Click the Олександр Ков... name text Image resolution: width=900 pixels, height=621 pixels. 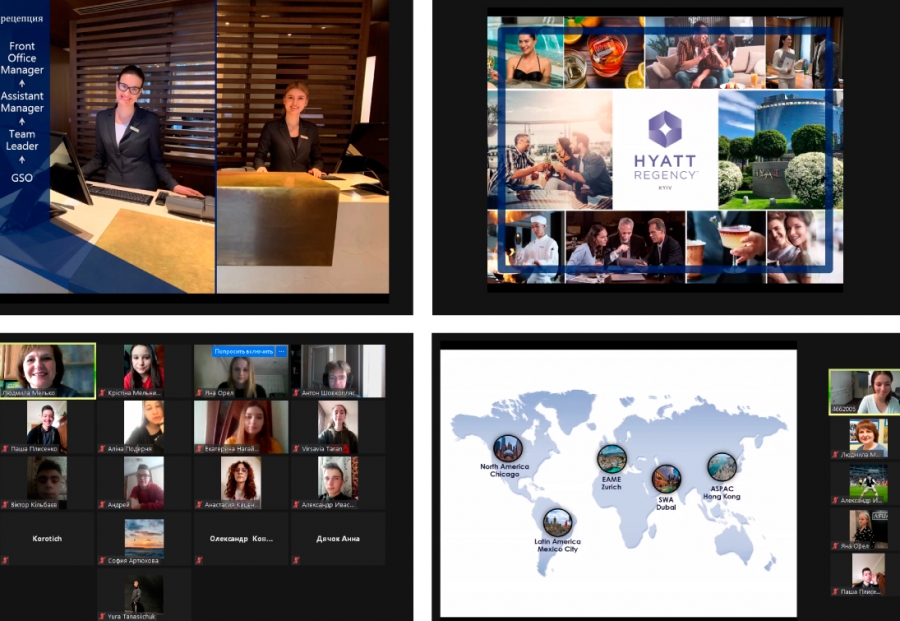point(241,539)
